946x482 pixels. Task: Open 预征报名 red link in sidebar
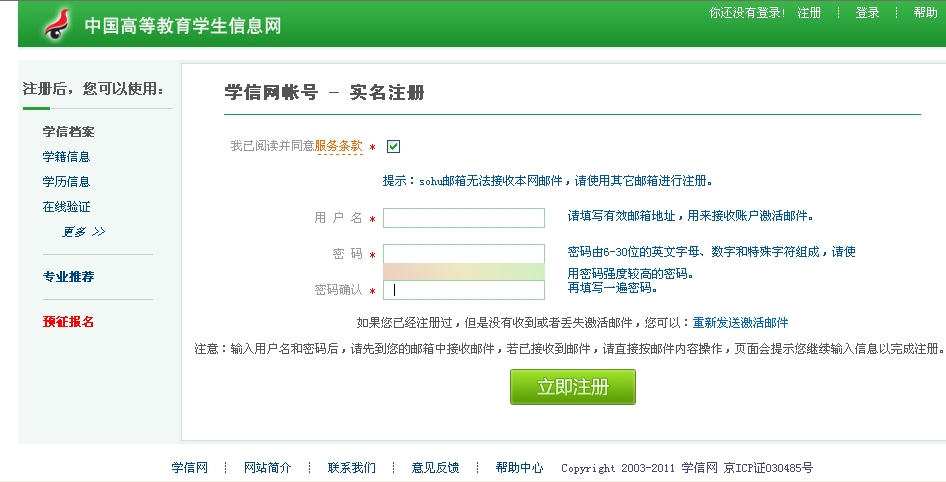pyautogui.click(x=68, y=322)
